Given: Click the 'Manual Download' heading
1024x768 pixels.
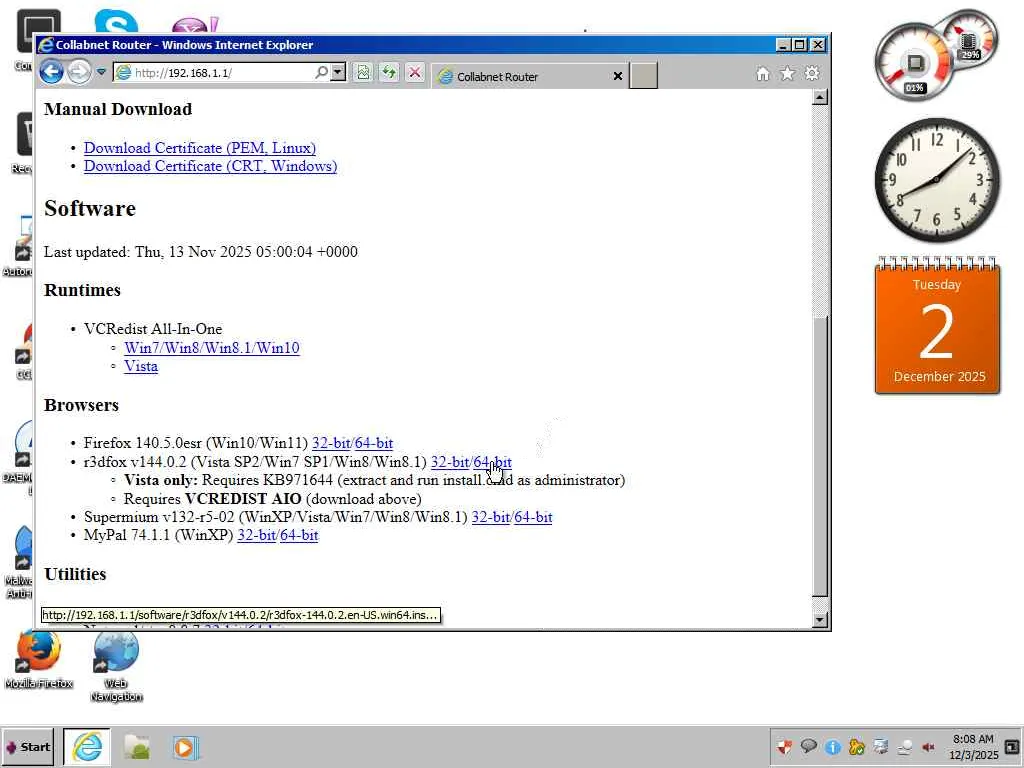Looking at the screenshot, I should point(118,109).
